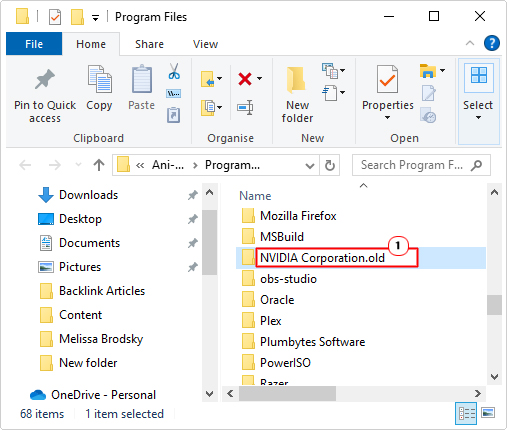The image size is (507, 430).
Task: Select the obs-studio folder
Action: coord(279,279)
